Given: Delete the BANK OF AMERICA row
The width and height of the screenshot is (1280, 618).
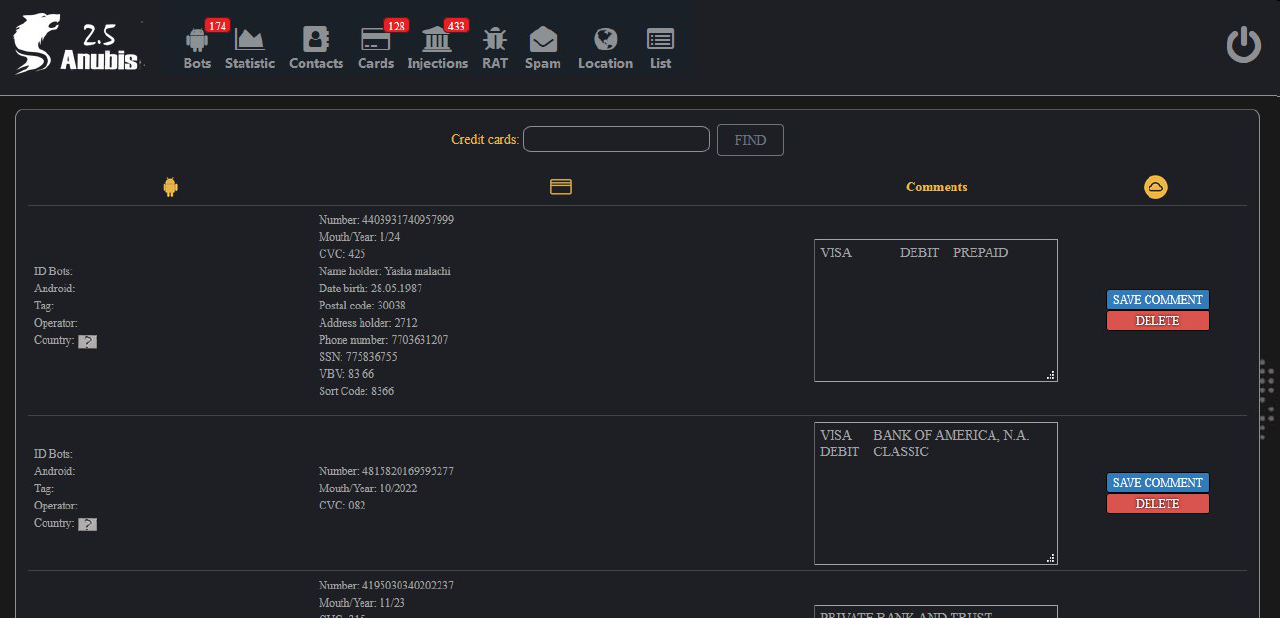Looking at the screenshot, I should [1158, 504].
